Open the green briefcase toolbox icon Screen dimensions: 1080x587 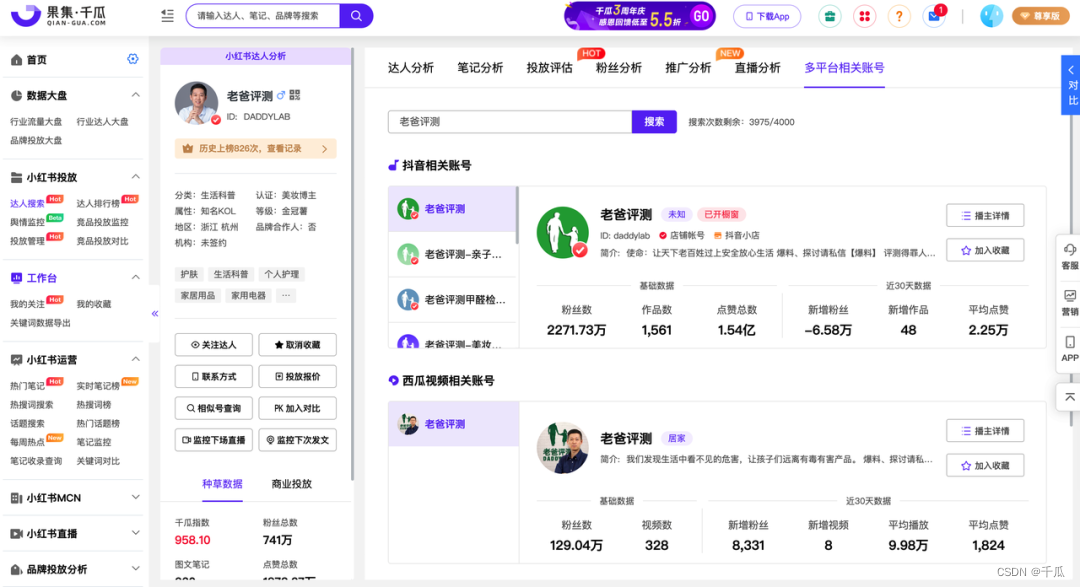point(829,17)
